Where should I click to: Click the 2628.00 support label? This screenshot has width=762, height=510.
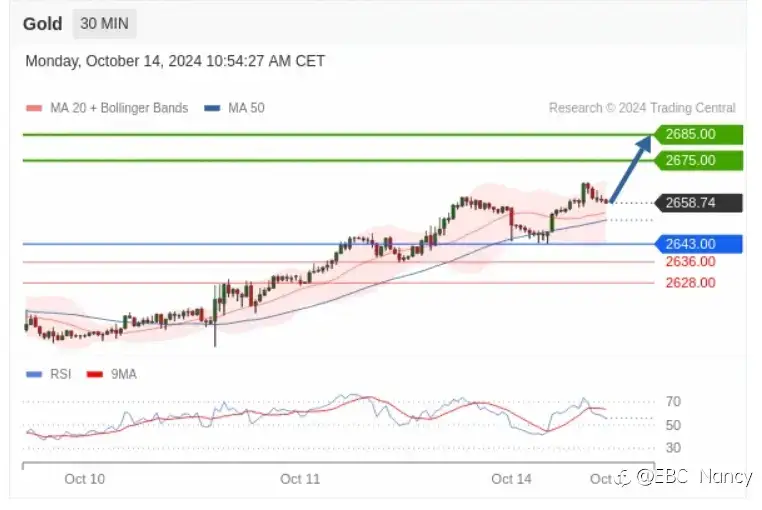pyautogui.click(x=691, y=283)
